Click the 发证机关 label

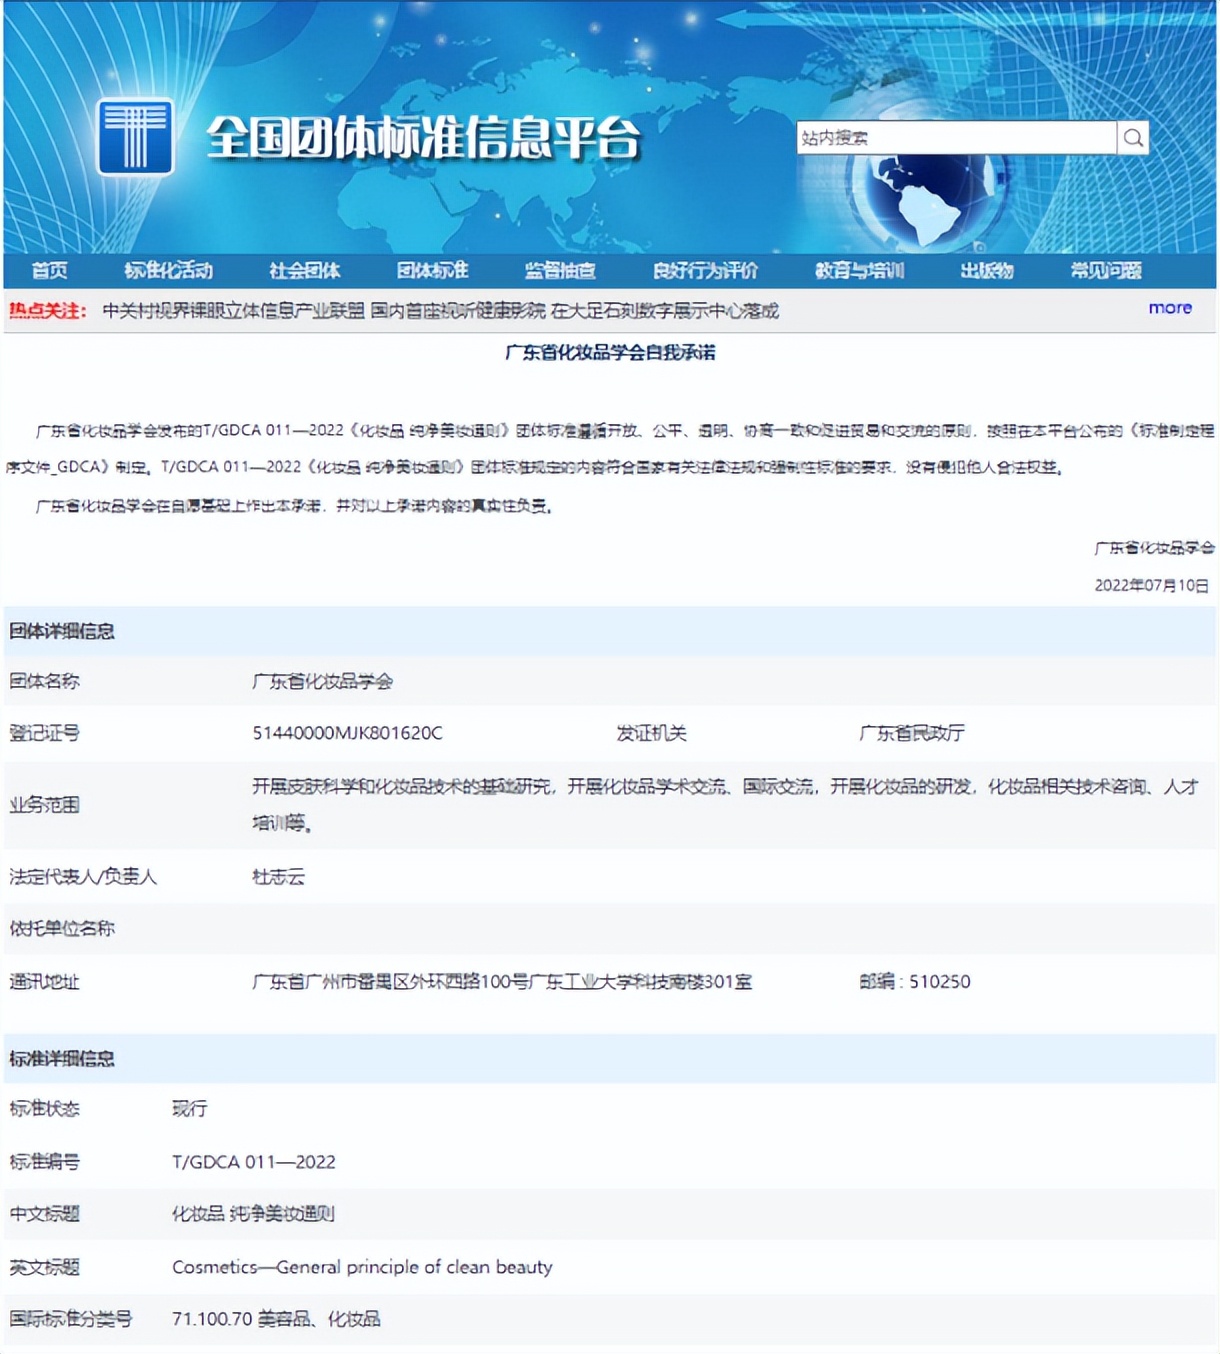pyautogui.click(x=651, y=733)
